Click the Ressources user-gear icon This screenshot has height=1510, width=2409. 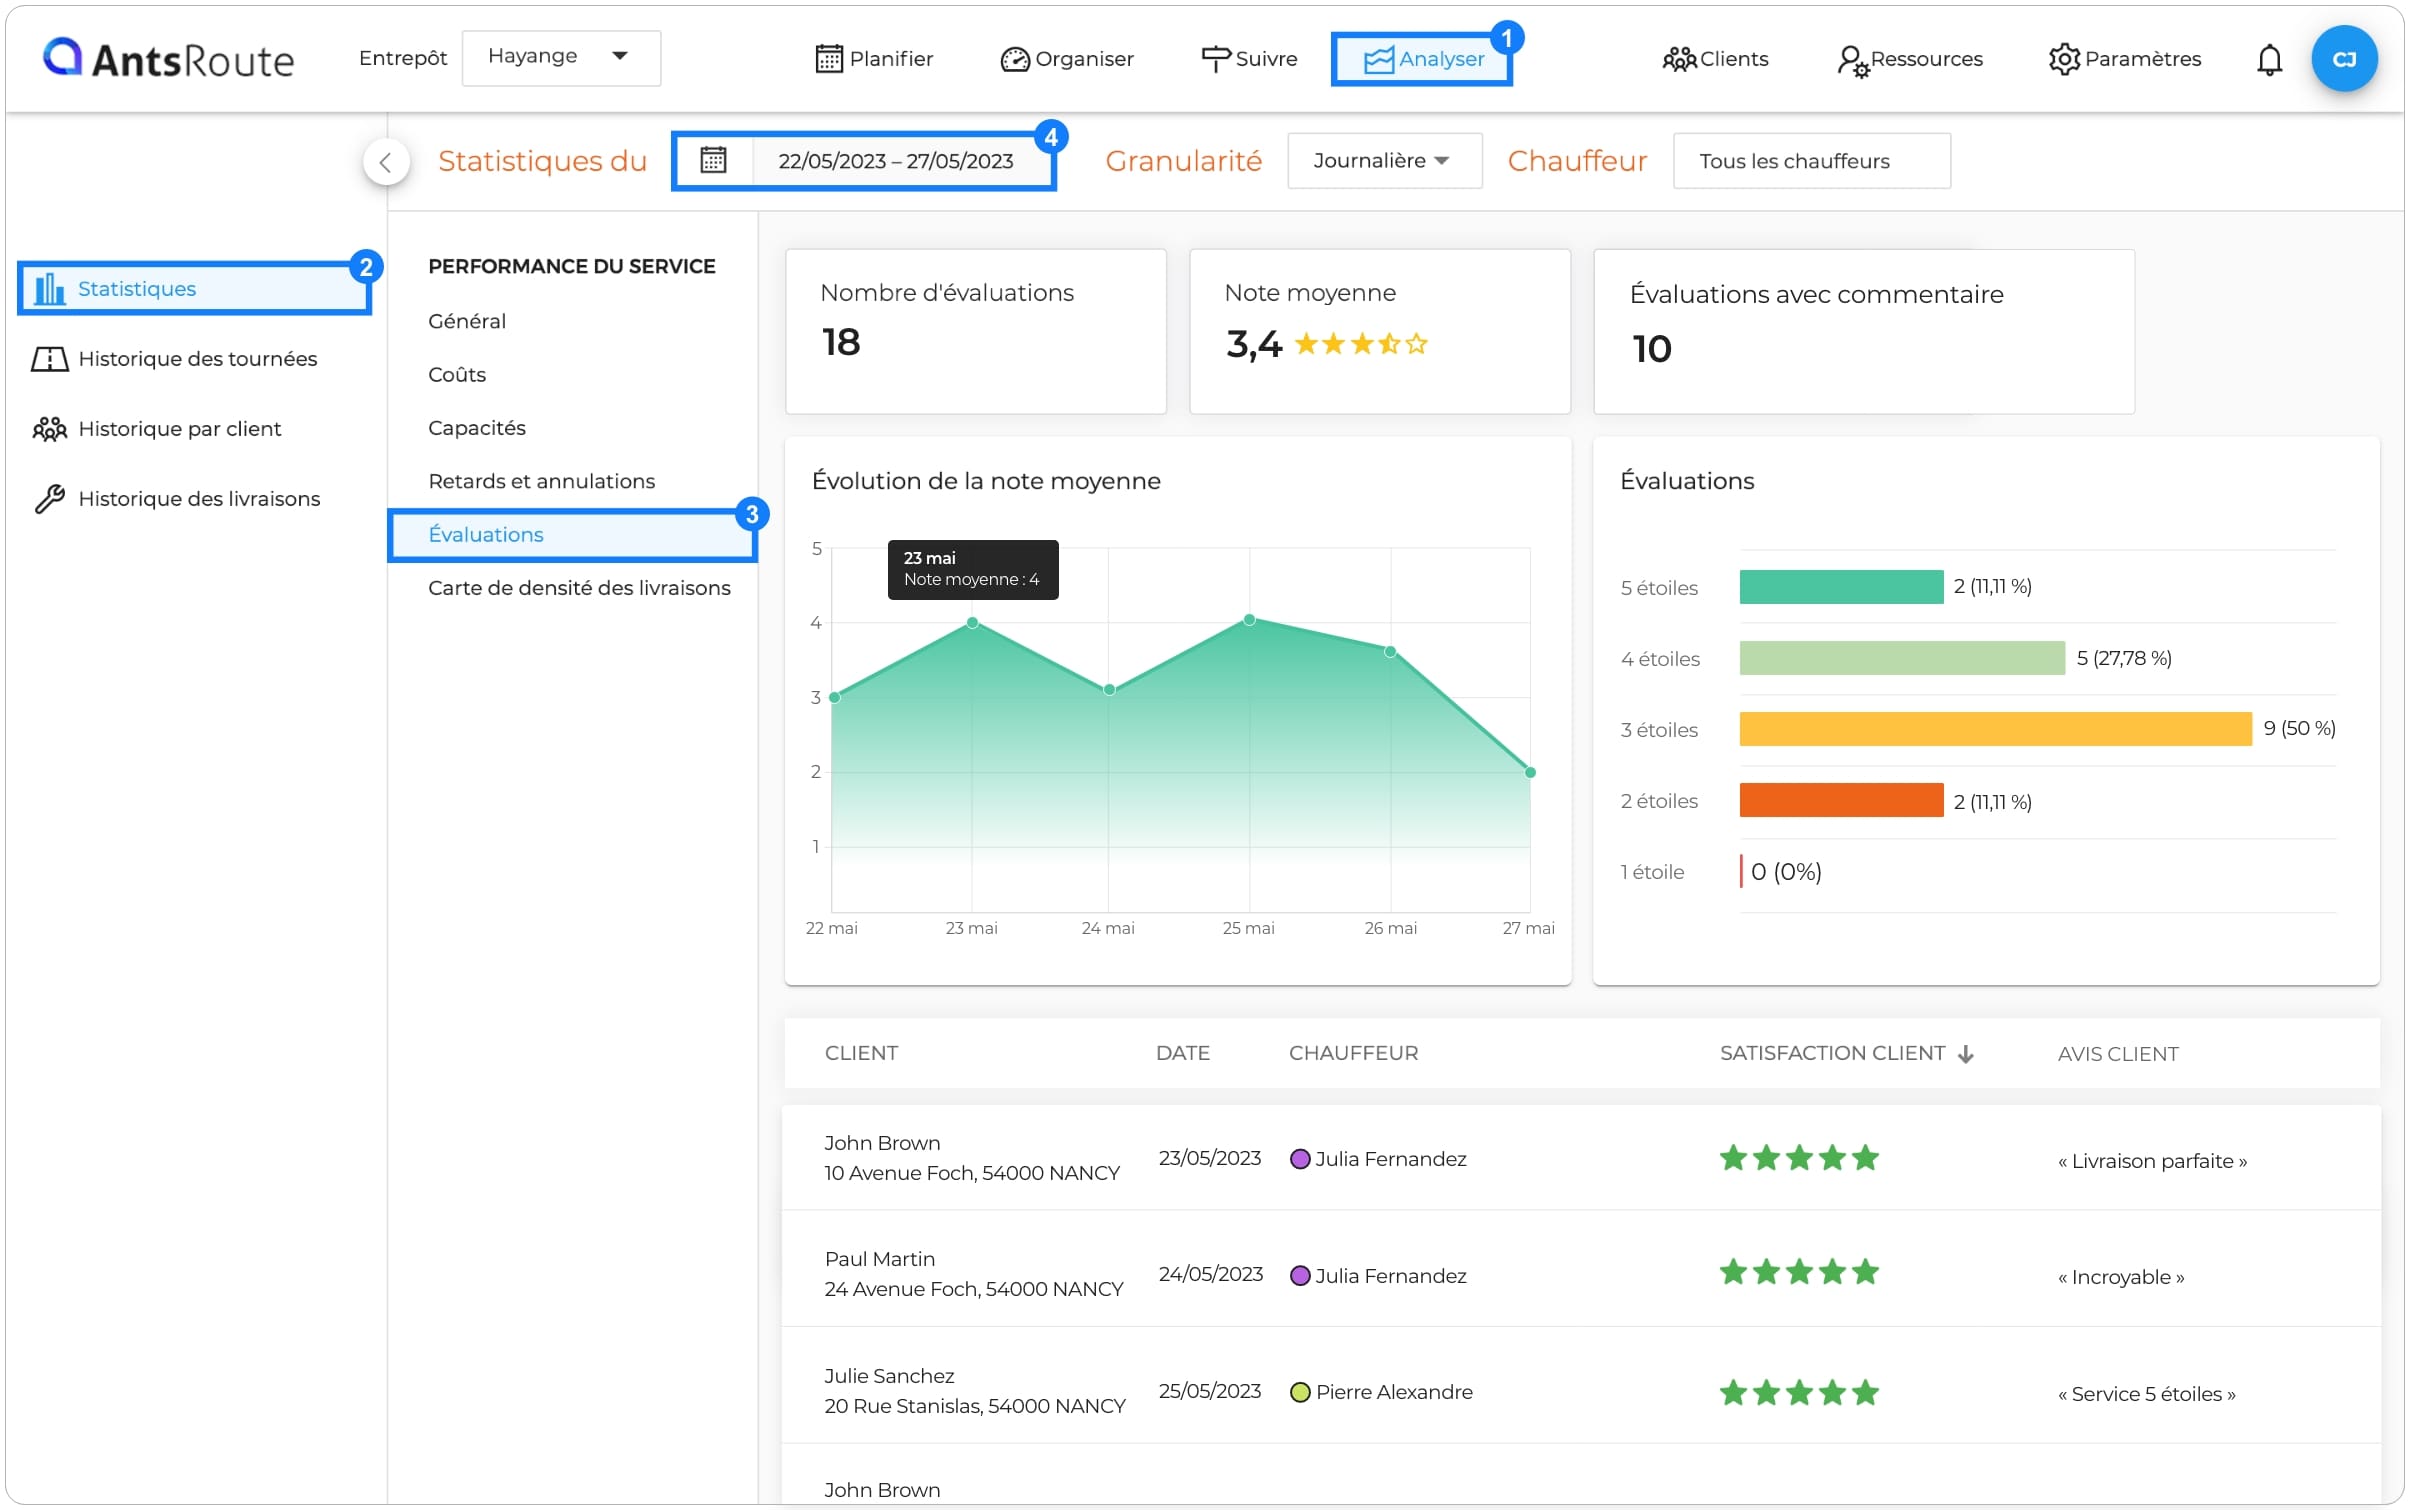[x=1852, y=61]
